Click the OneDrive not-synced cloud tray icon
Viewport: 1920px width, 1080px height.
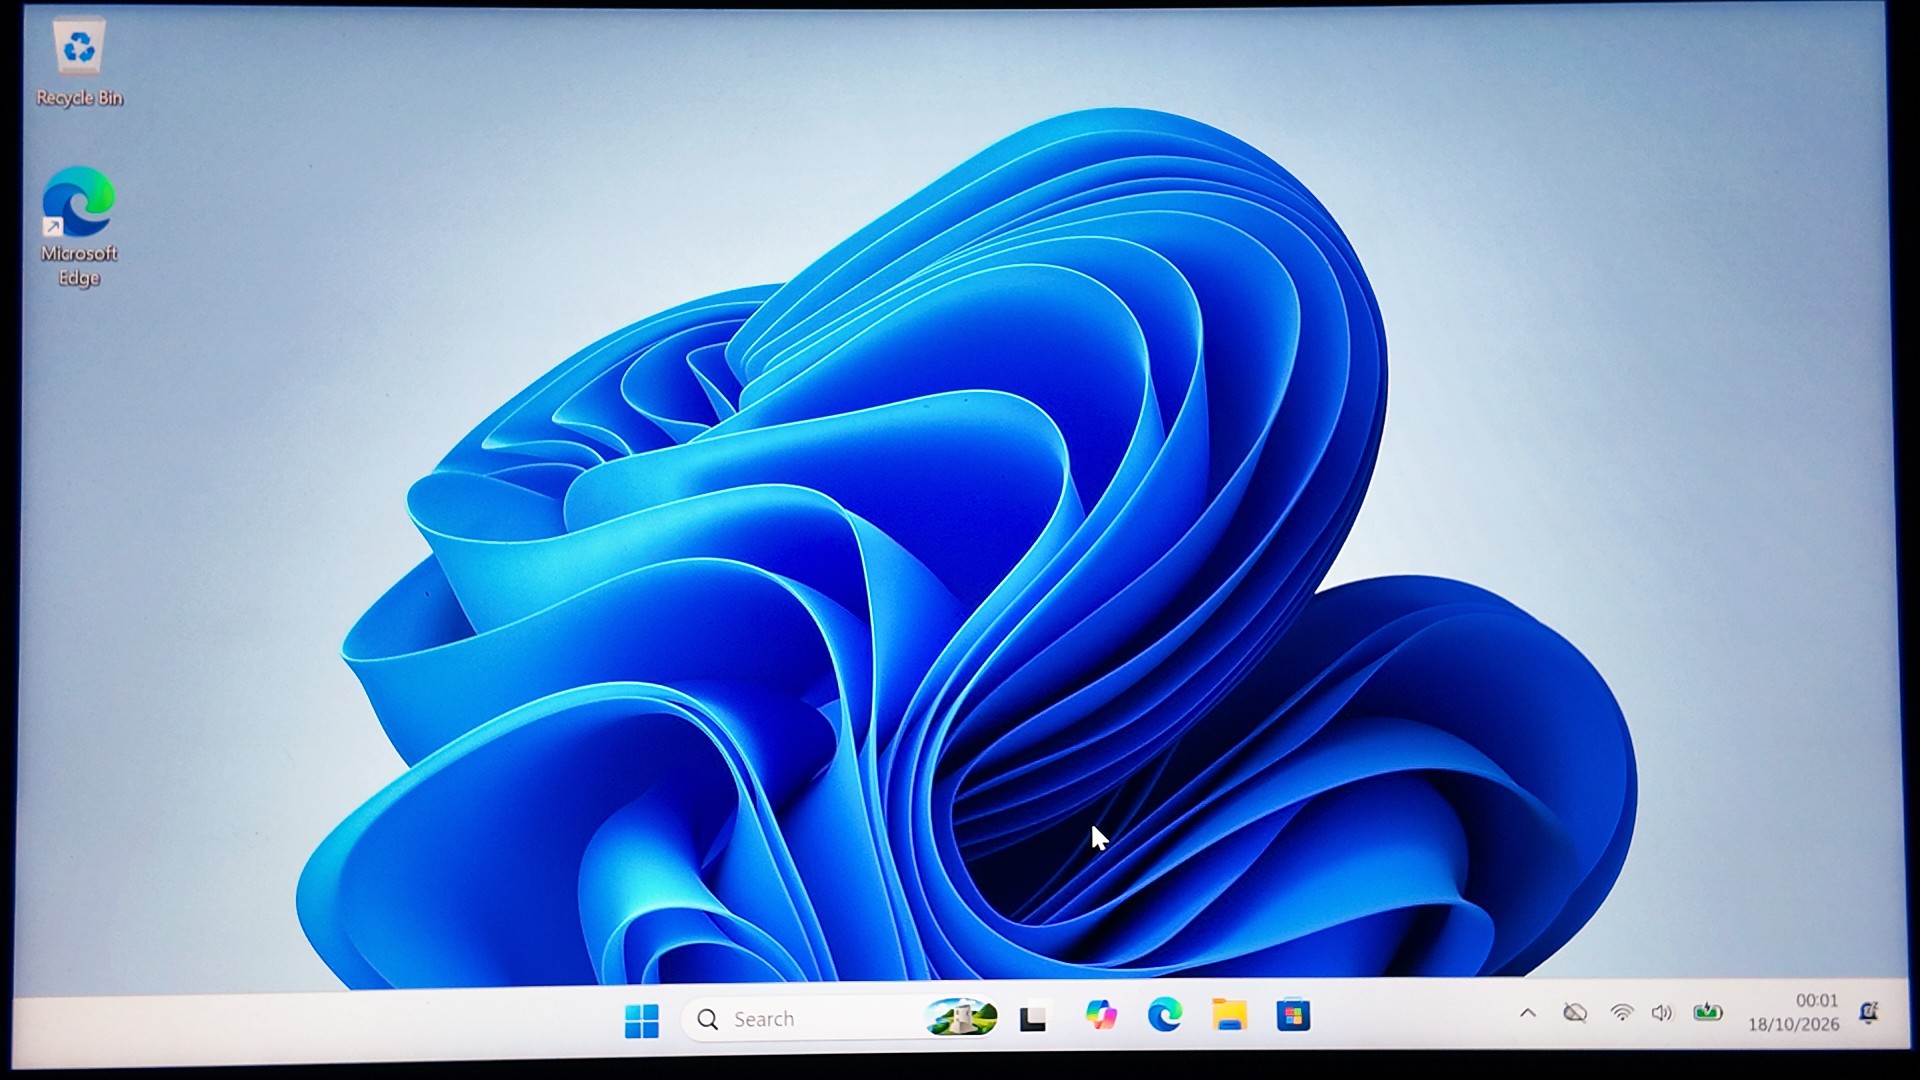tap(1575, 1013)
